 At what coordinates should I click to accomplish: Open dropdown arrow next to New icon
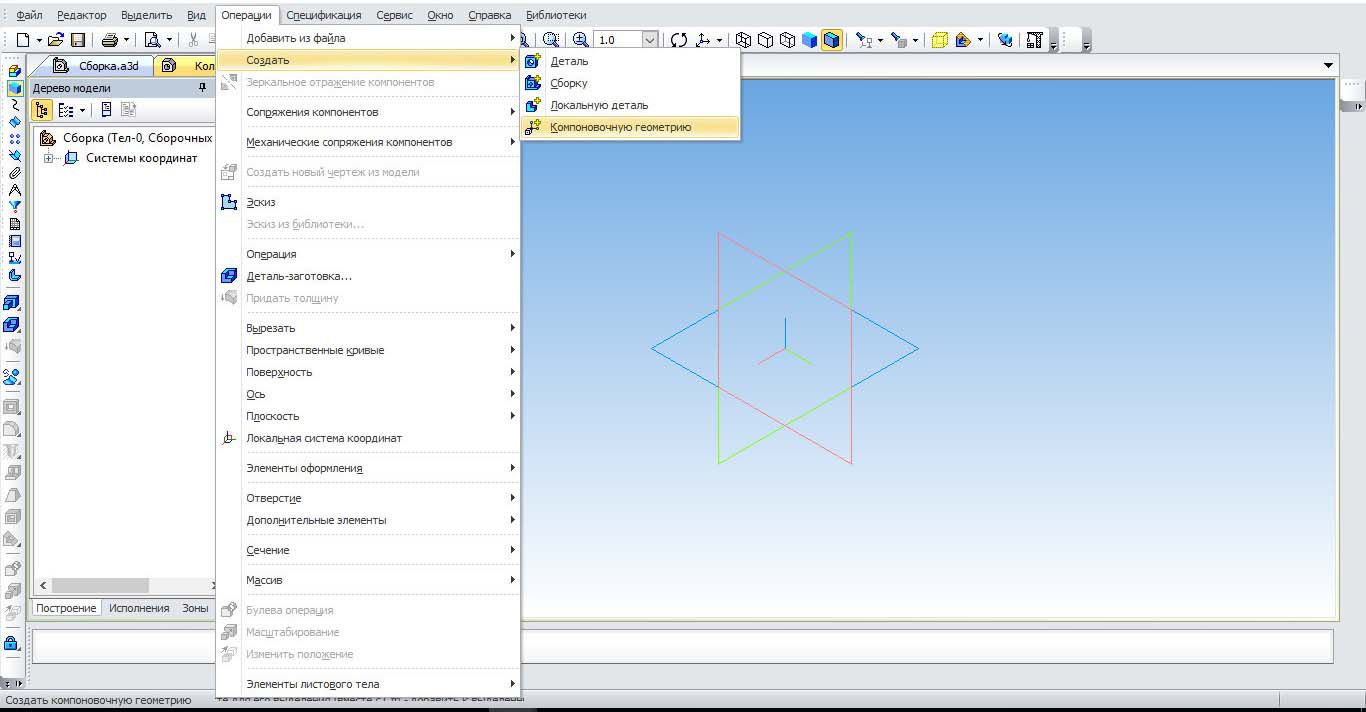(39, 40)
